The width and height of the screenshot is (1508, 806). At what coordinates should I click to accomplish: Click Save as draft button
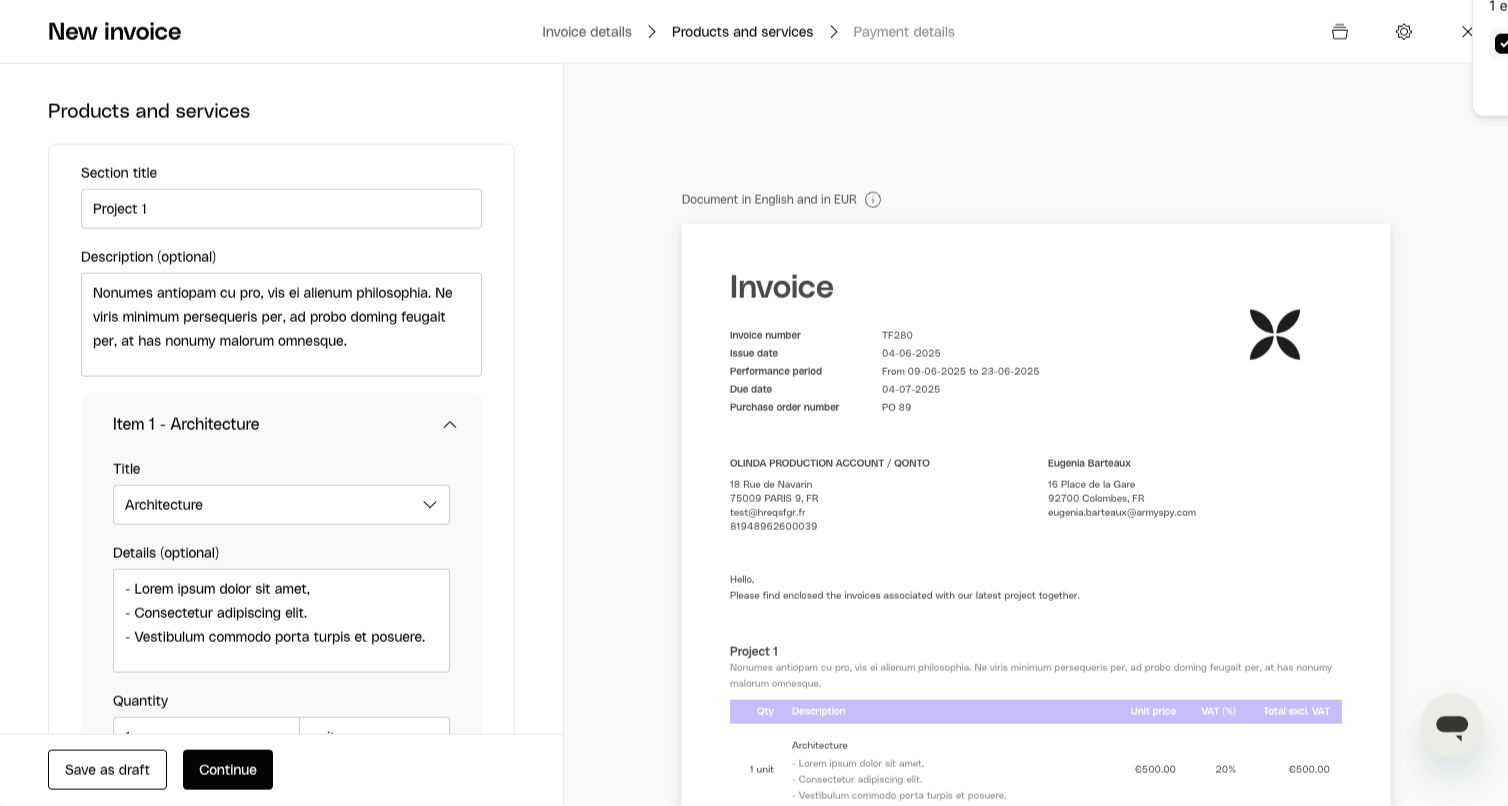click(107, 770)
